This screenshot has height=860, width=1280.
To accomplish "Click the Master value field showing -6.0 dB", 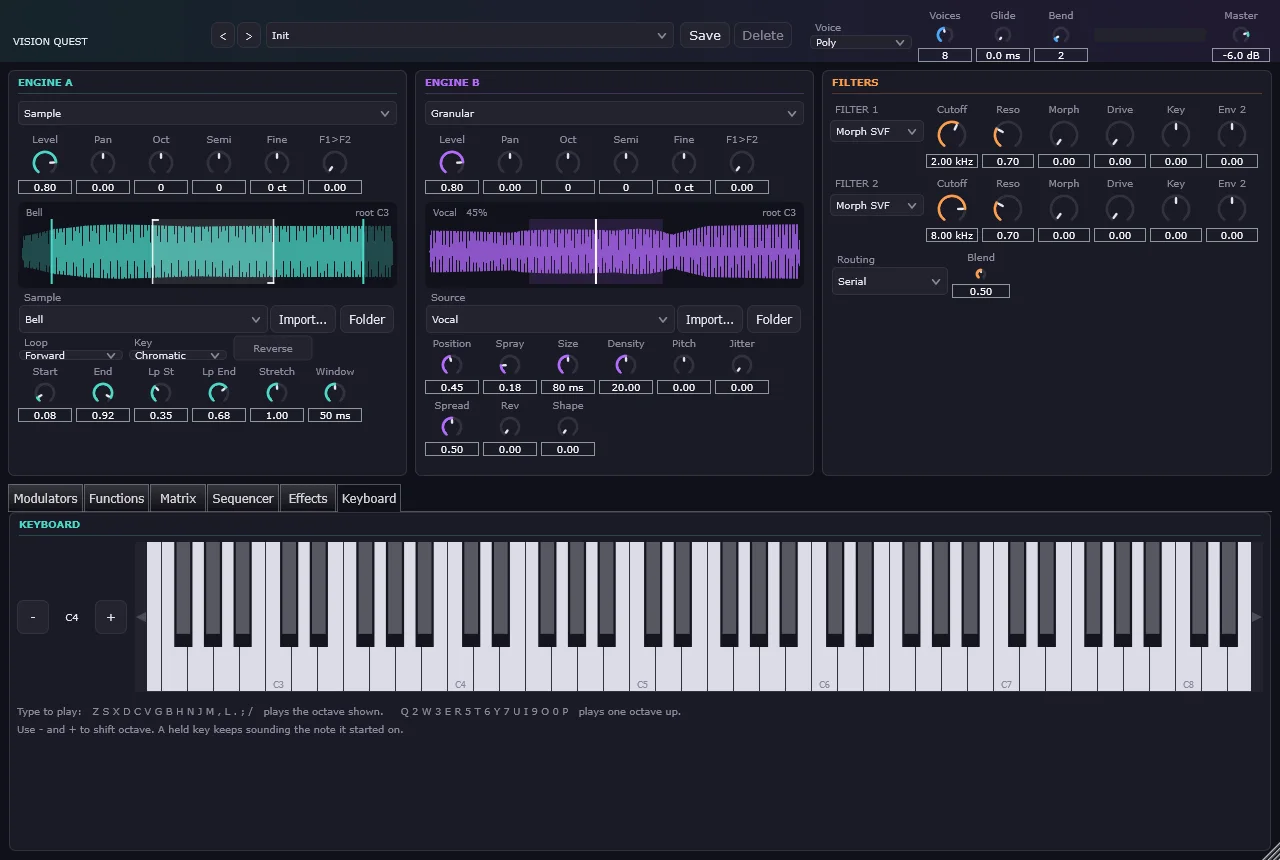I will coord(1241,56).
